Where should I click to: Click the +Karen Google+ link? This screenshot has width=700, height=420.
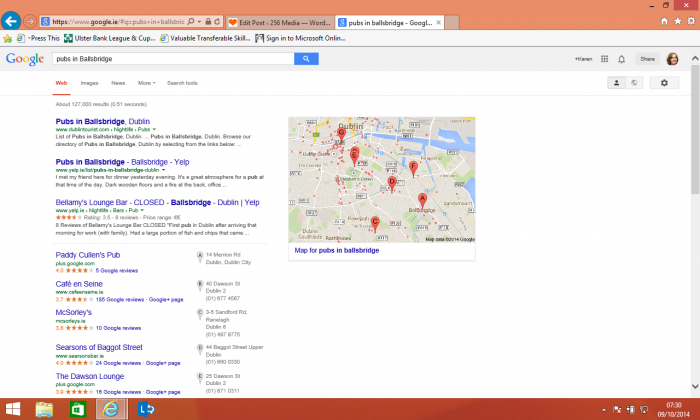pyautogui.click(x=583, y=59)
